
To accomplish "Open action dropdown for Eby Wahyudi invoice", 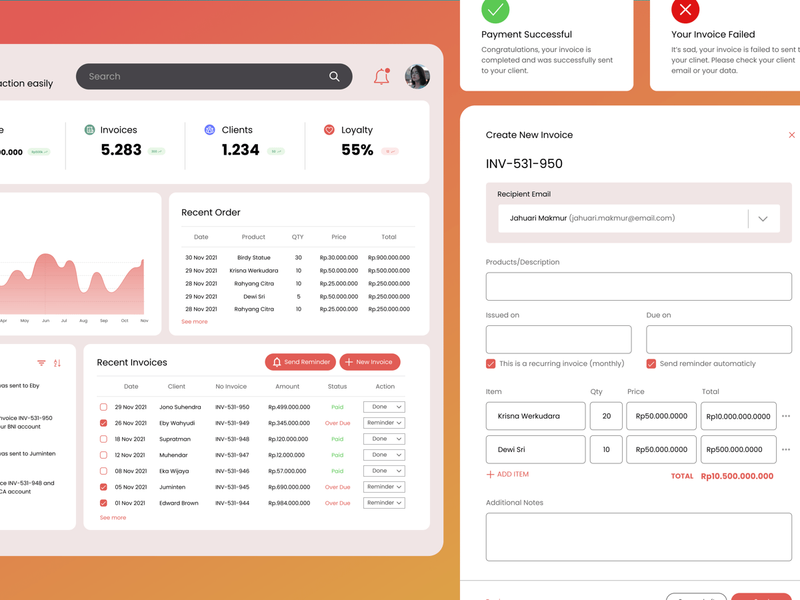I will pyautogui.click(x=384, y=423).
